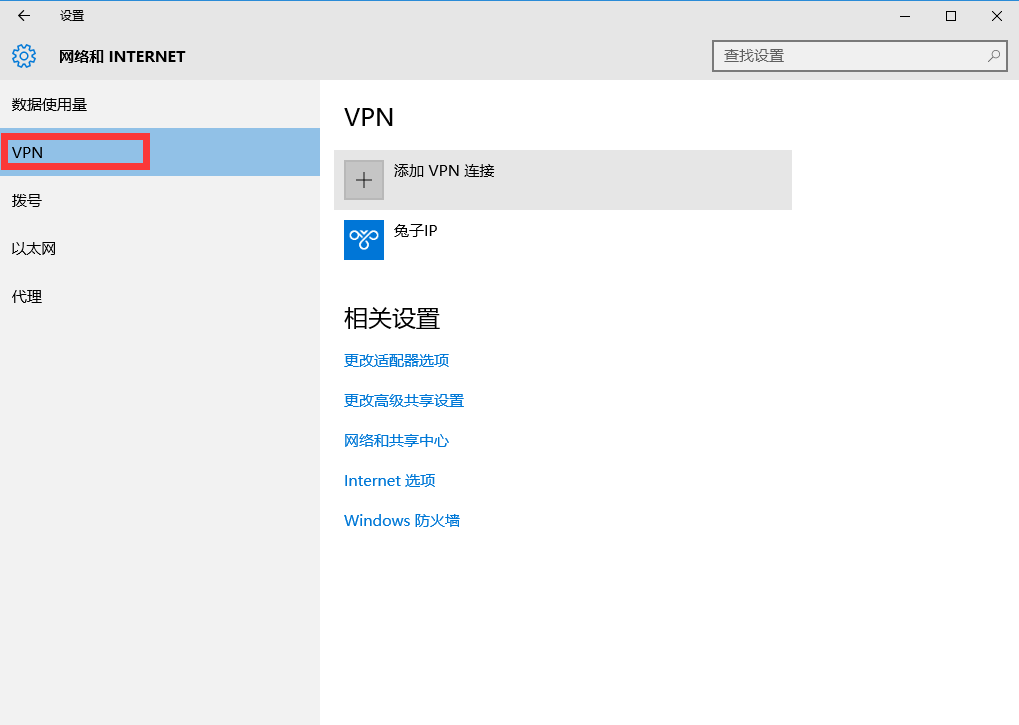Open the 更改适配器选项 link
1019x725 pixels.
coord(396,361)
